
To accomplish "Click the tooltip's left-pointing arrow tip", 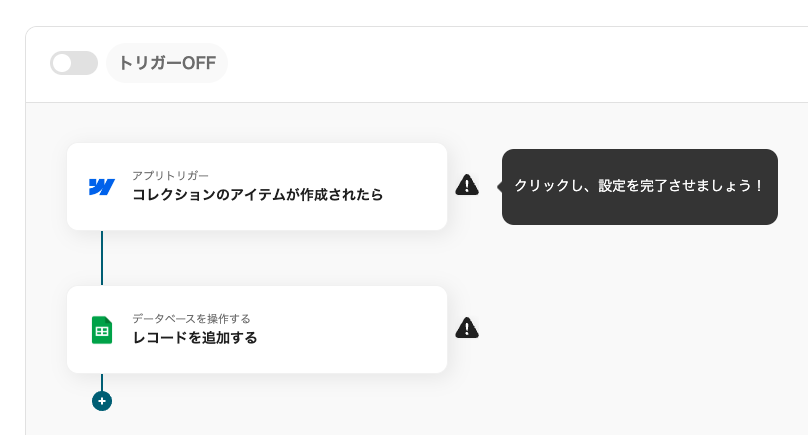I will point(499,186).
